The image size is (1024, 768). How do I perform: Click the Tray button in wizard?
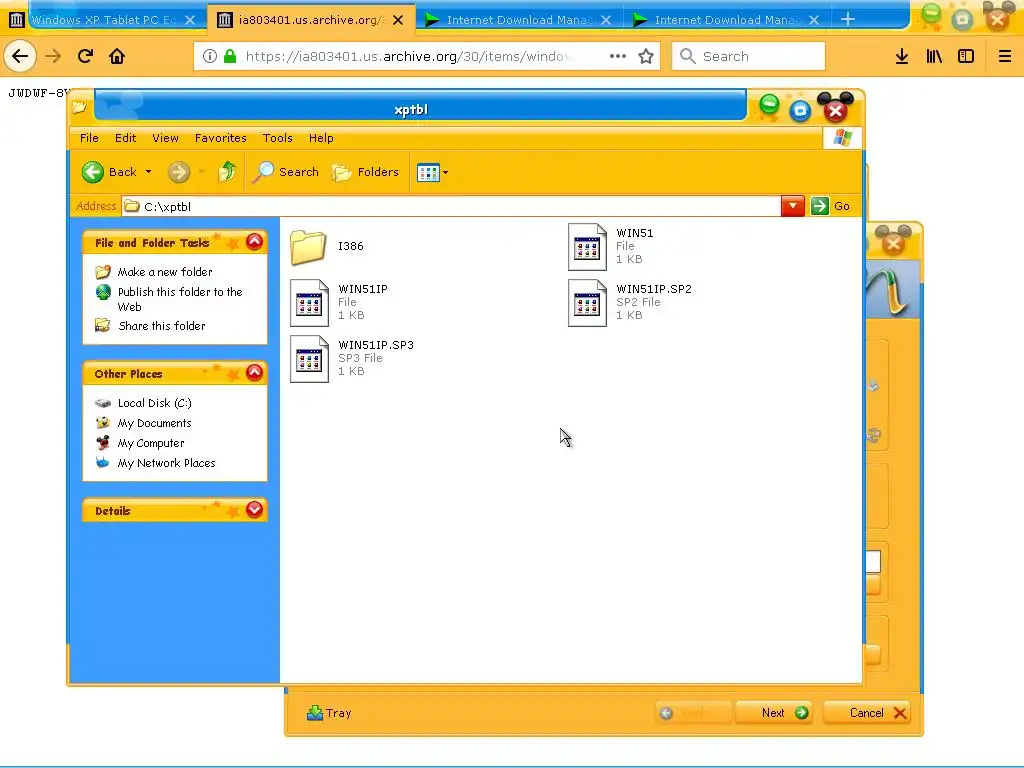point(329,713)
